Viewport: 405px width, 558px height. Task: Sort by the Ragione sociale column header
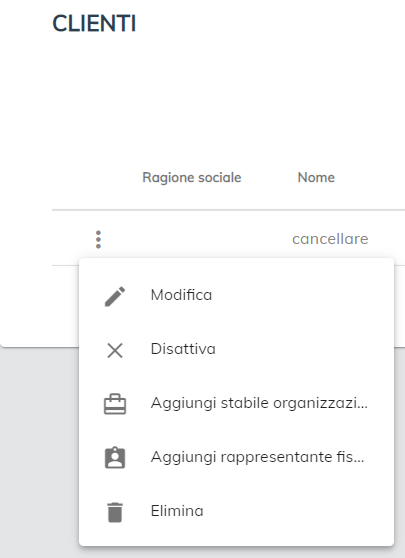[192, 178]
